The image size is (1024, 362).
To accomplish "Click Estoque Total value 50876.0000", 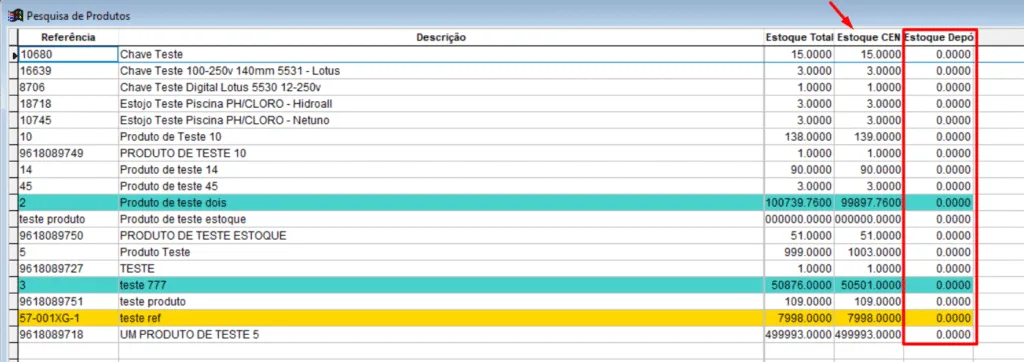I will 802,286.
